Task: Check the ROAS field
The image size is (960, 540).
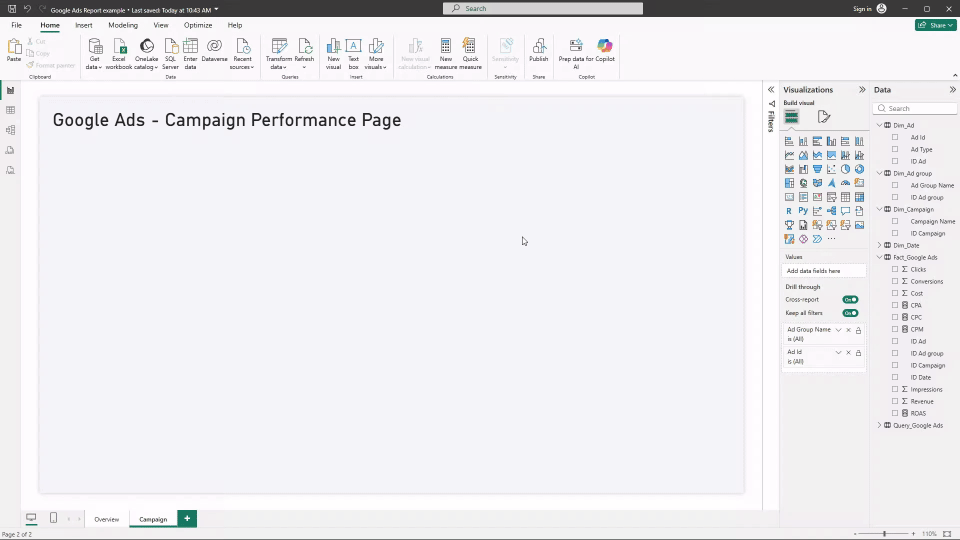Action: (x=895, y=413)
